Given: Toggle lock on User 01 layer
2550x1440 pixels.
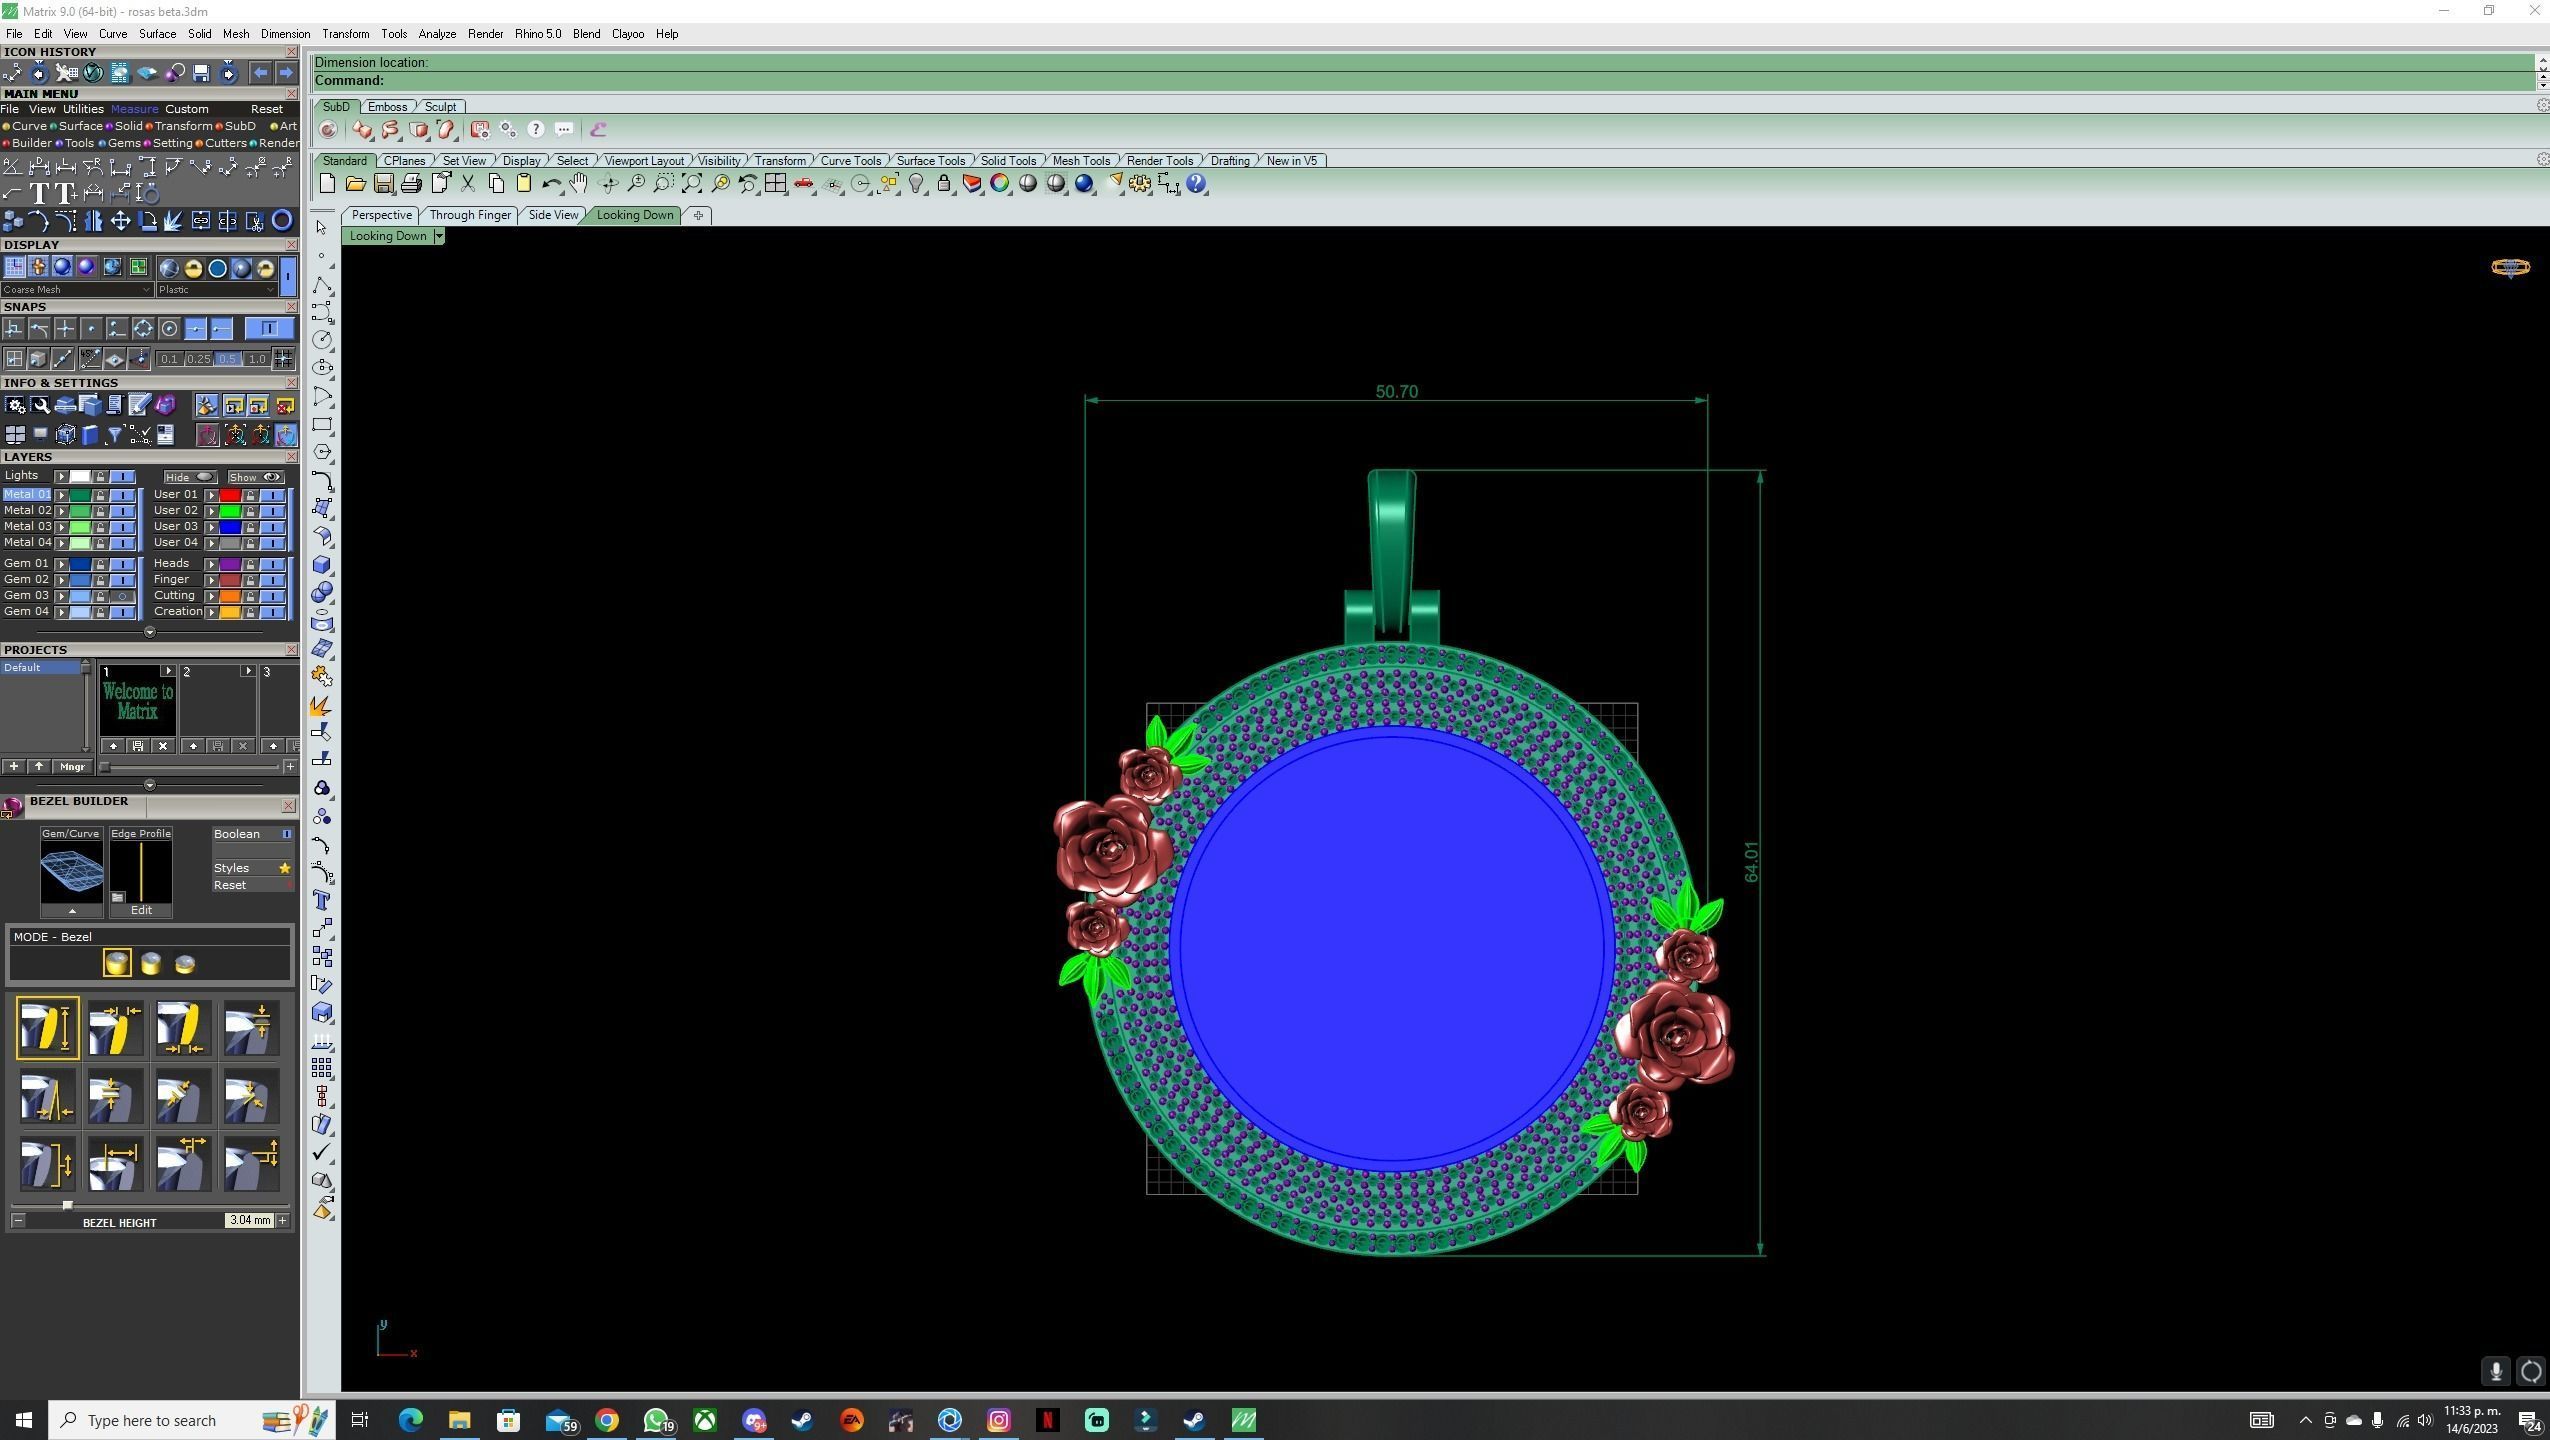Looking at the screenshot, I should [250, 495].
